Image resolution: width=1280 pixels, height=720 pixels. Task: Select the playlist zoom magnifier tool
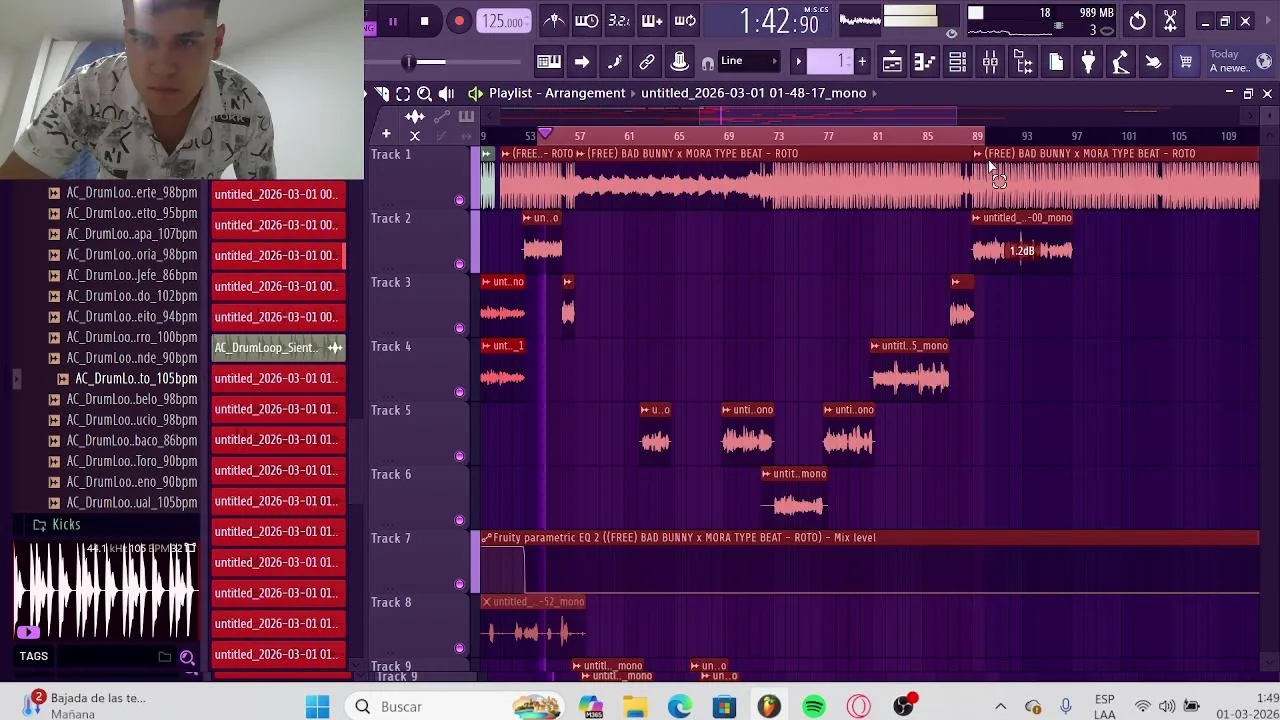[x=424, y=93]
